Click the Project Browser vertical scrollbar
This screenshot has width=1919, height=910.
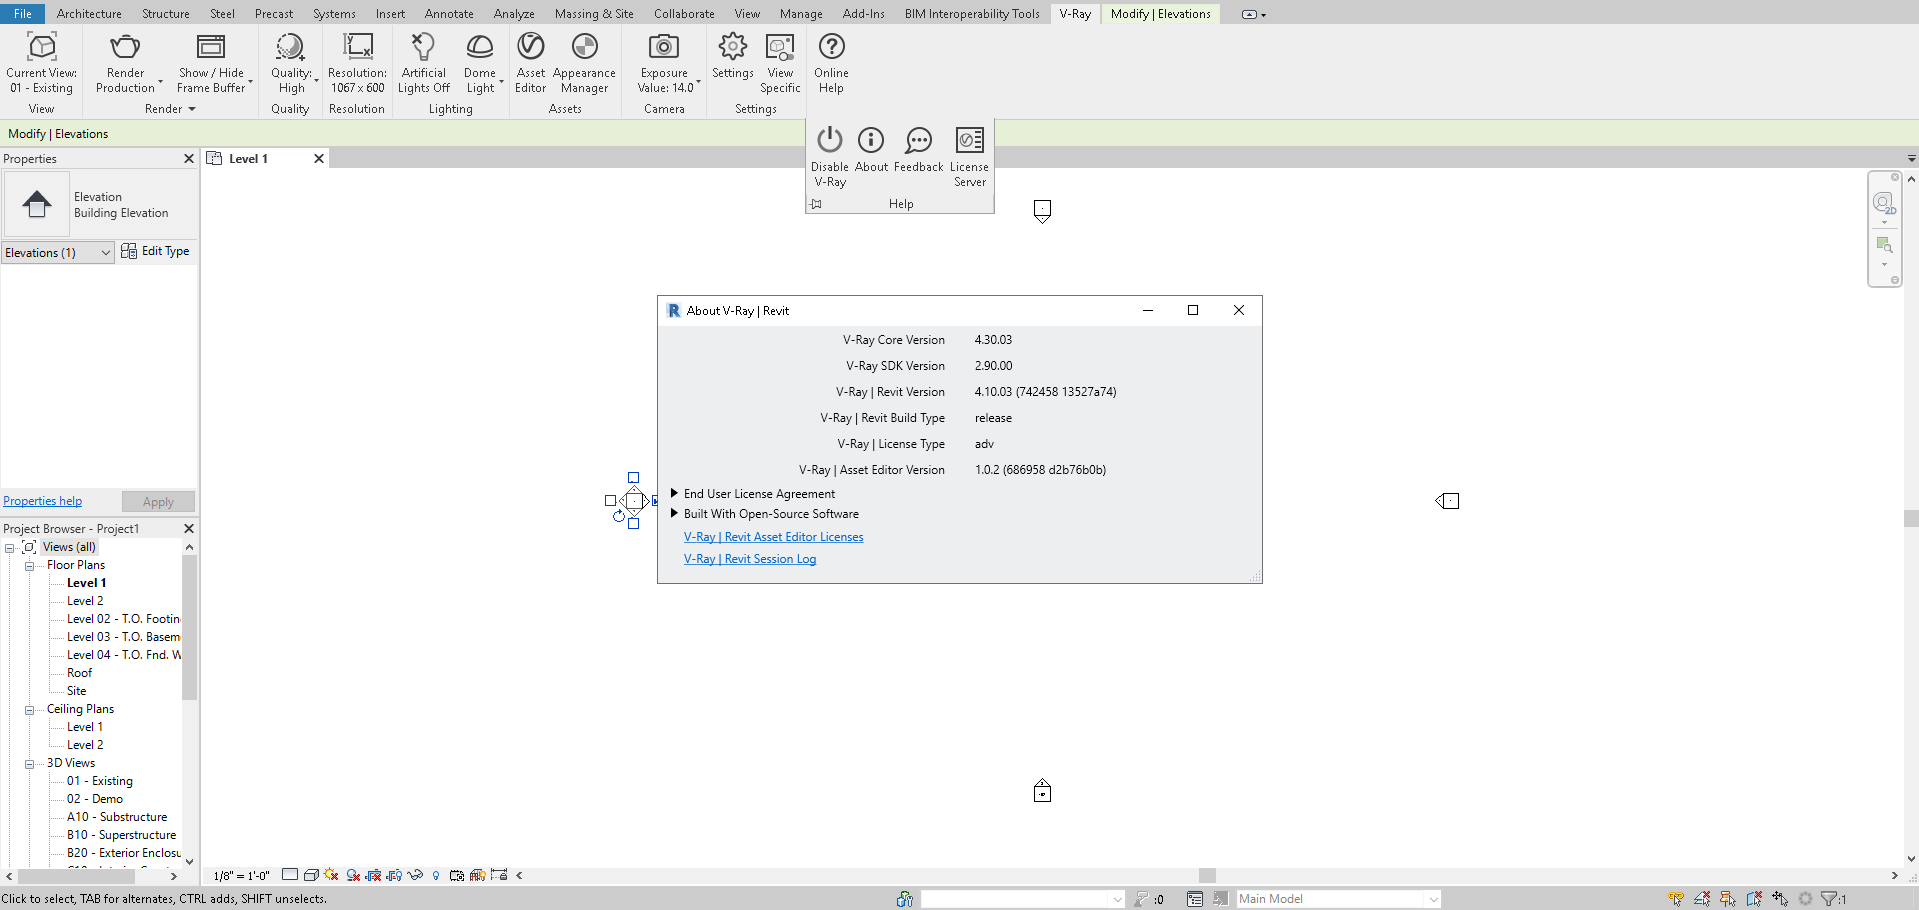click(189, 628)
